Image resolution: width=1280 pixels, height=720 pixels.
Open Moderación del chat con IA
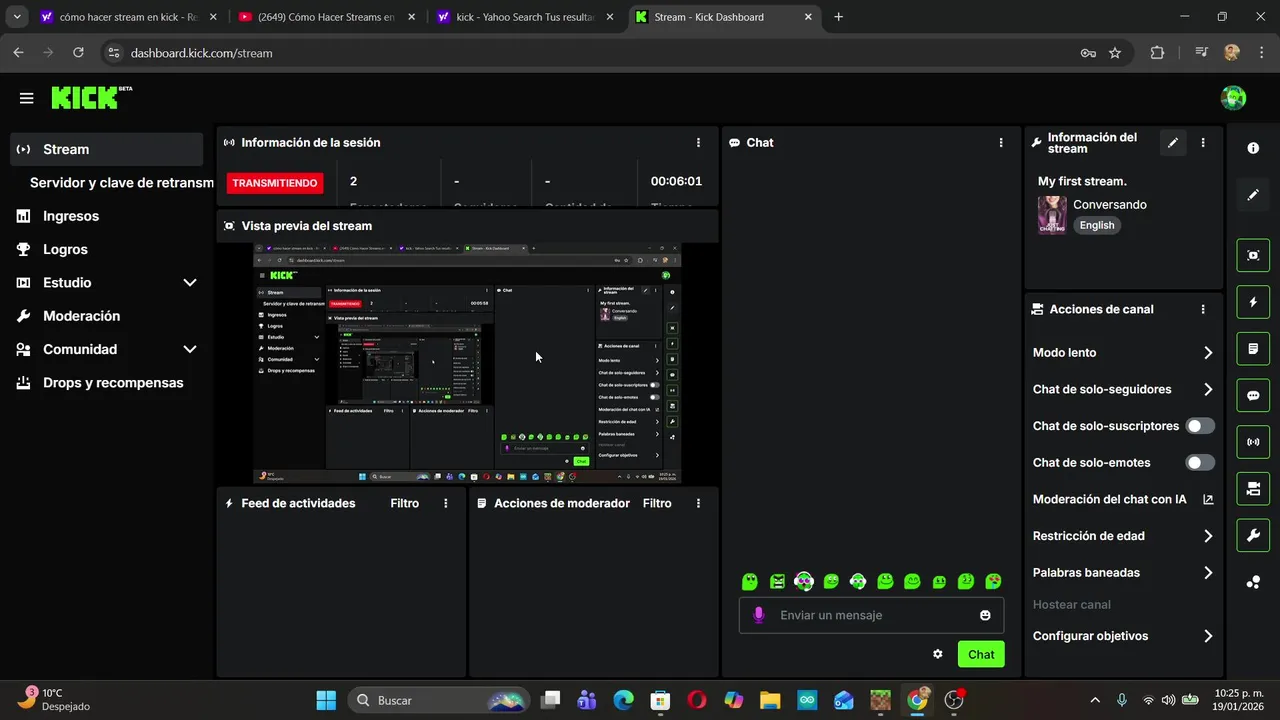tap(1123, 499)
